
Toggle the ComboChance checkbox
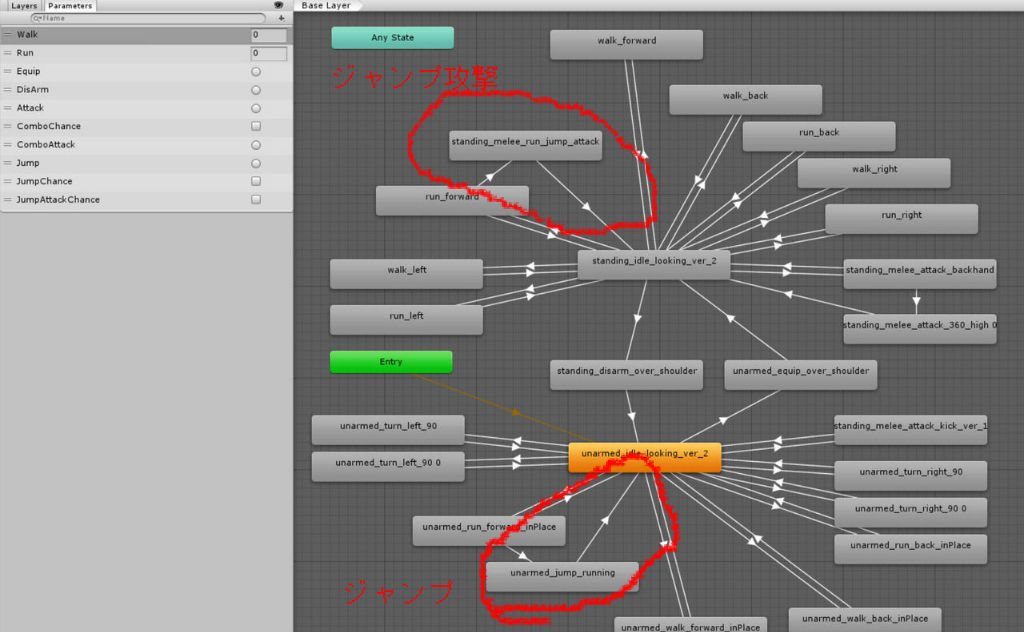point(256,126)
